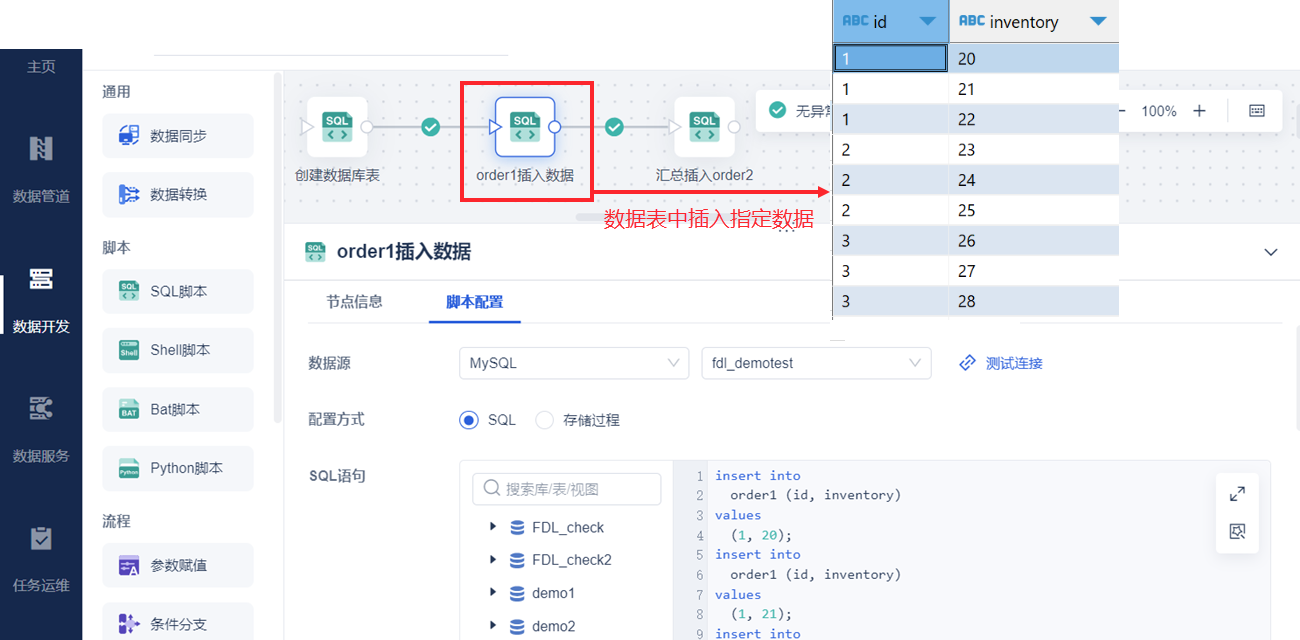Collapse the order1插入数据 panel chevron

(x=1271, y=252)
